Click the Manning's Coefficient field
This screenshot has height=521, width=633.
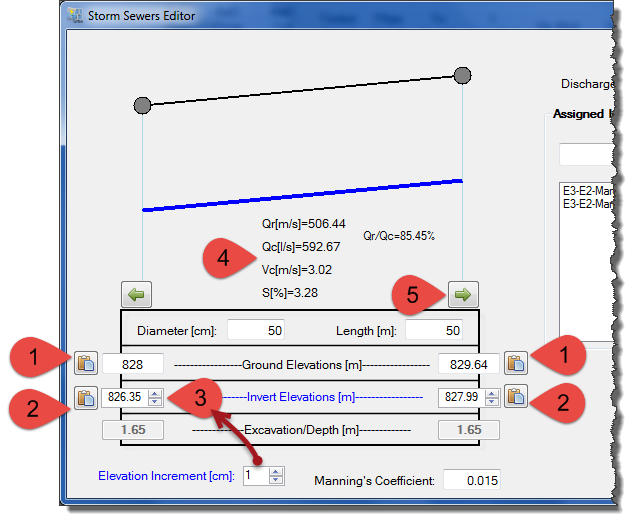point(472,481)
